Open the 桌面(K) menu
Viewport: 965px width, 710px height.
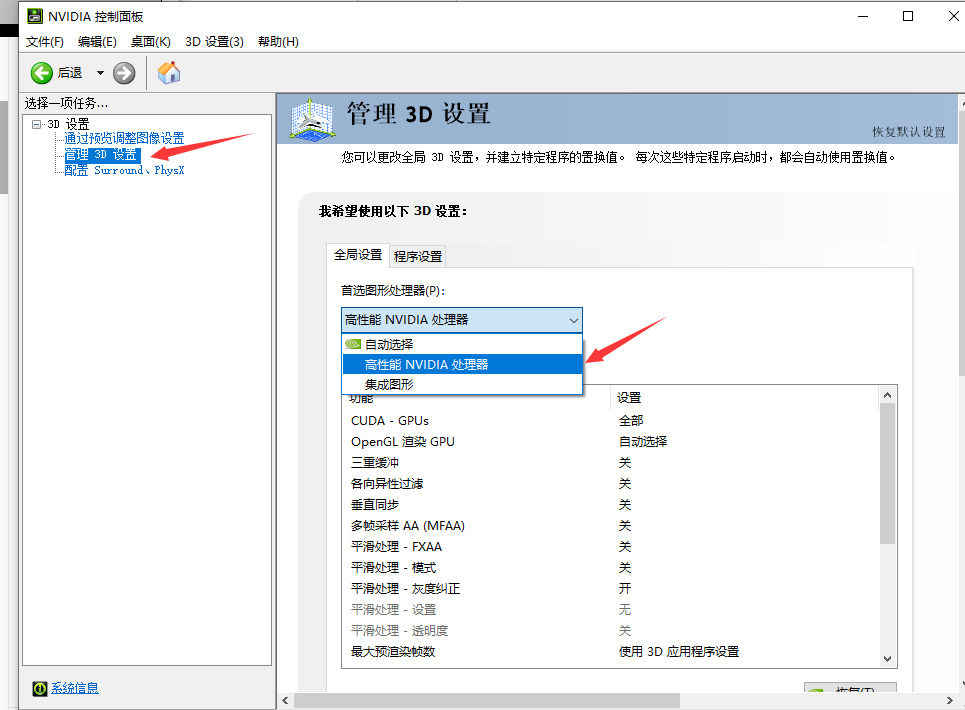151,41
